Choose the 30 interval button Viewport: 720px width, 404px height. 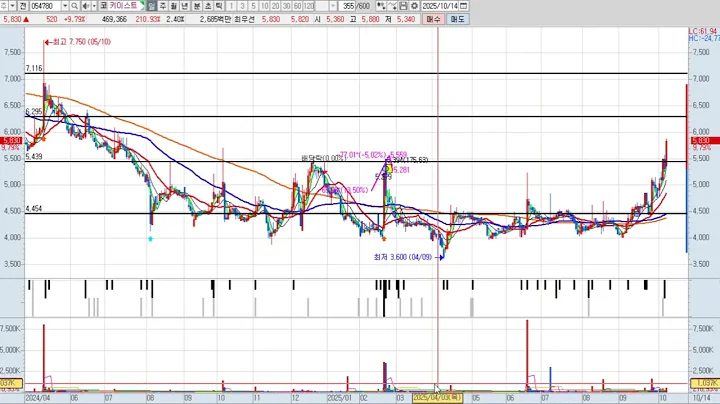[x=287, y=6]
